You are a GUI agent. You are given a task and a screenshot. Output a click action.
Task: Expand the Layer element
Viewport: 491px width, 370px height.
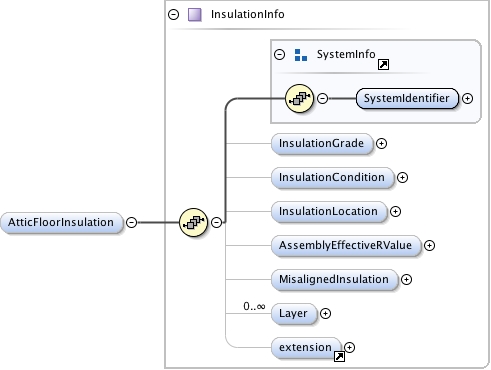coord(325,314)
